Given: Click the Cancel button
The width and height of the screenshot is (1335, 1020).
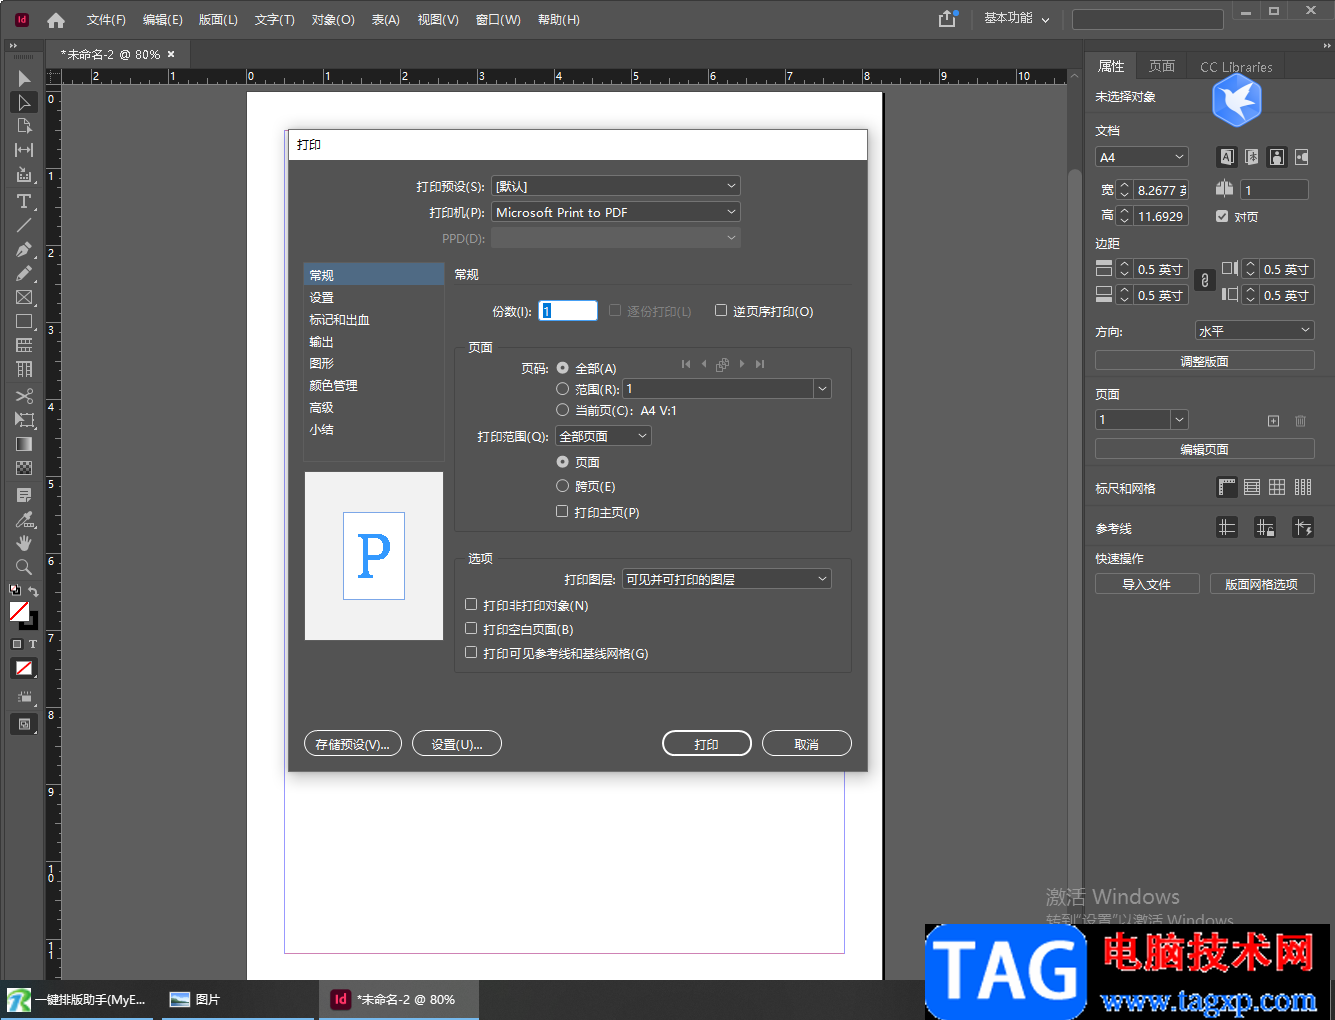Looking at the screenshot, I should tap(807, 744).
